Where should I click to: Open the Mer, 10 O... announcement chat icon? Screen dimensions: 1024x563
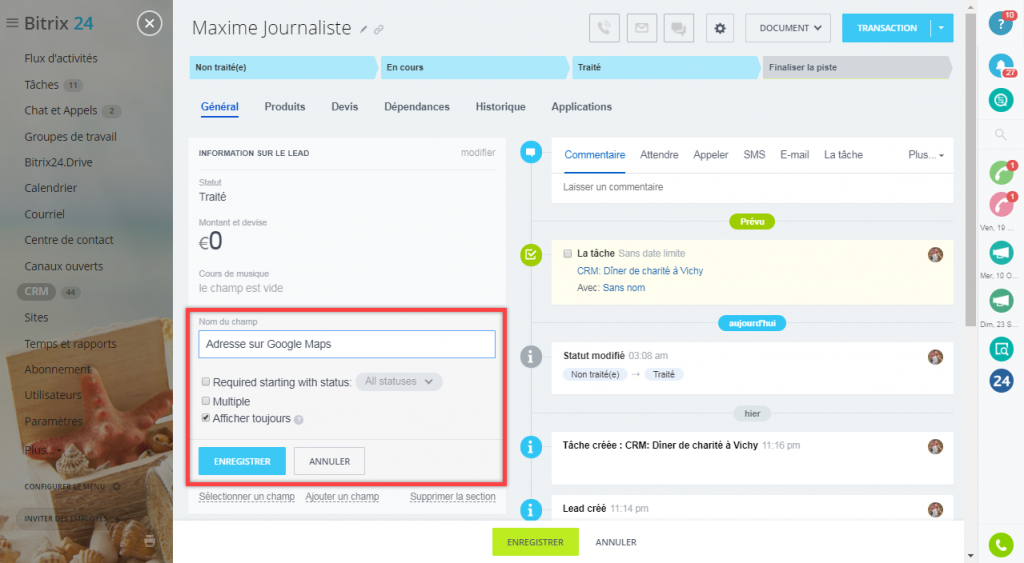(1001, 300)
